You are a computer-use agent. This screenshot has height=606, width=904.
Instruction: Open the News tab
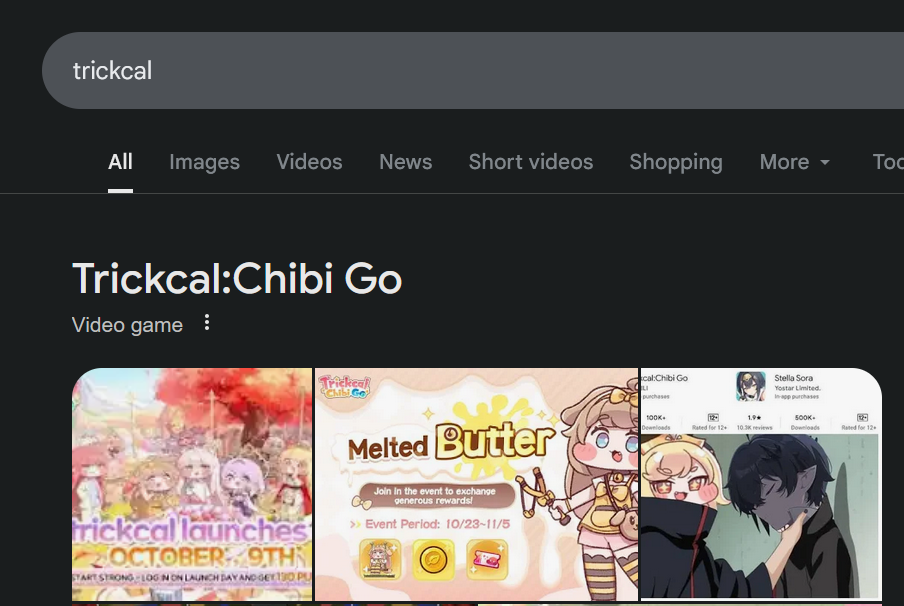(406, 162)
